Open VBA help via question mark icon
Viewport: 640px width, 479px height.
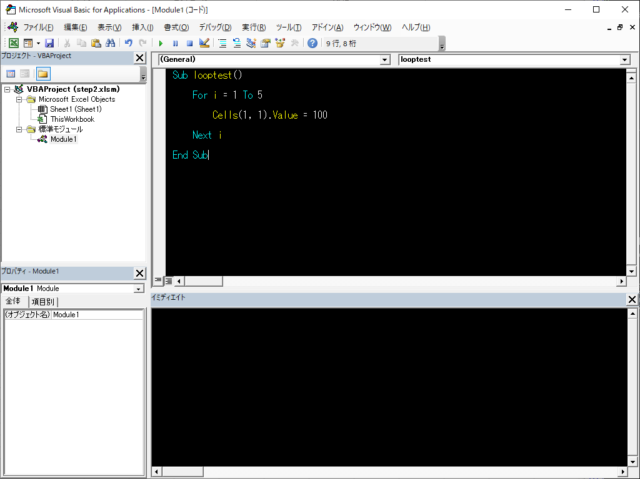pyautogui.click(x=313, y=44)
